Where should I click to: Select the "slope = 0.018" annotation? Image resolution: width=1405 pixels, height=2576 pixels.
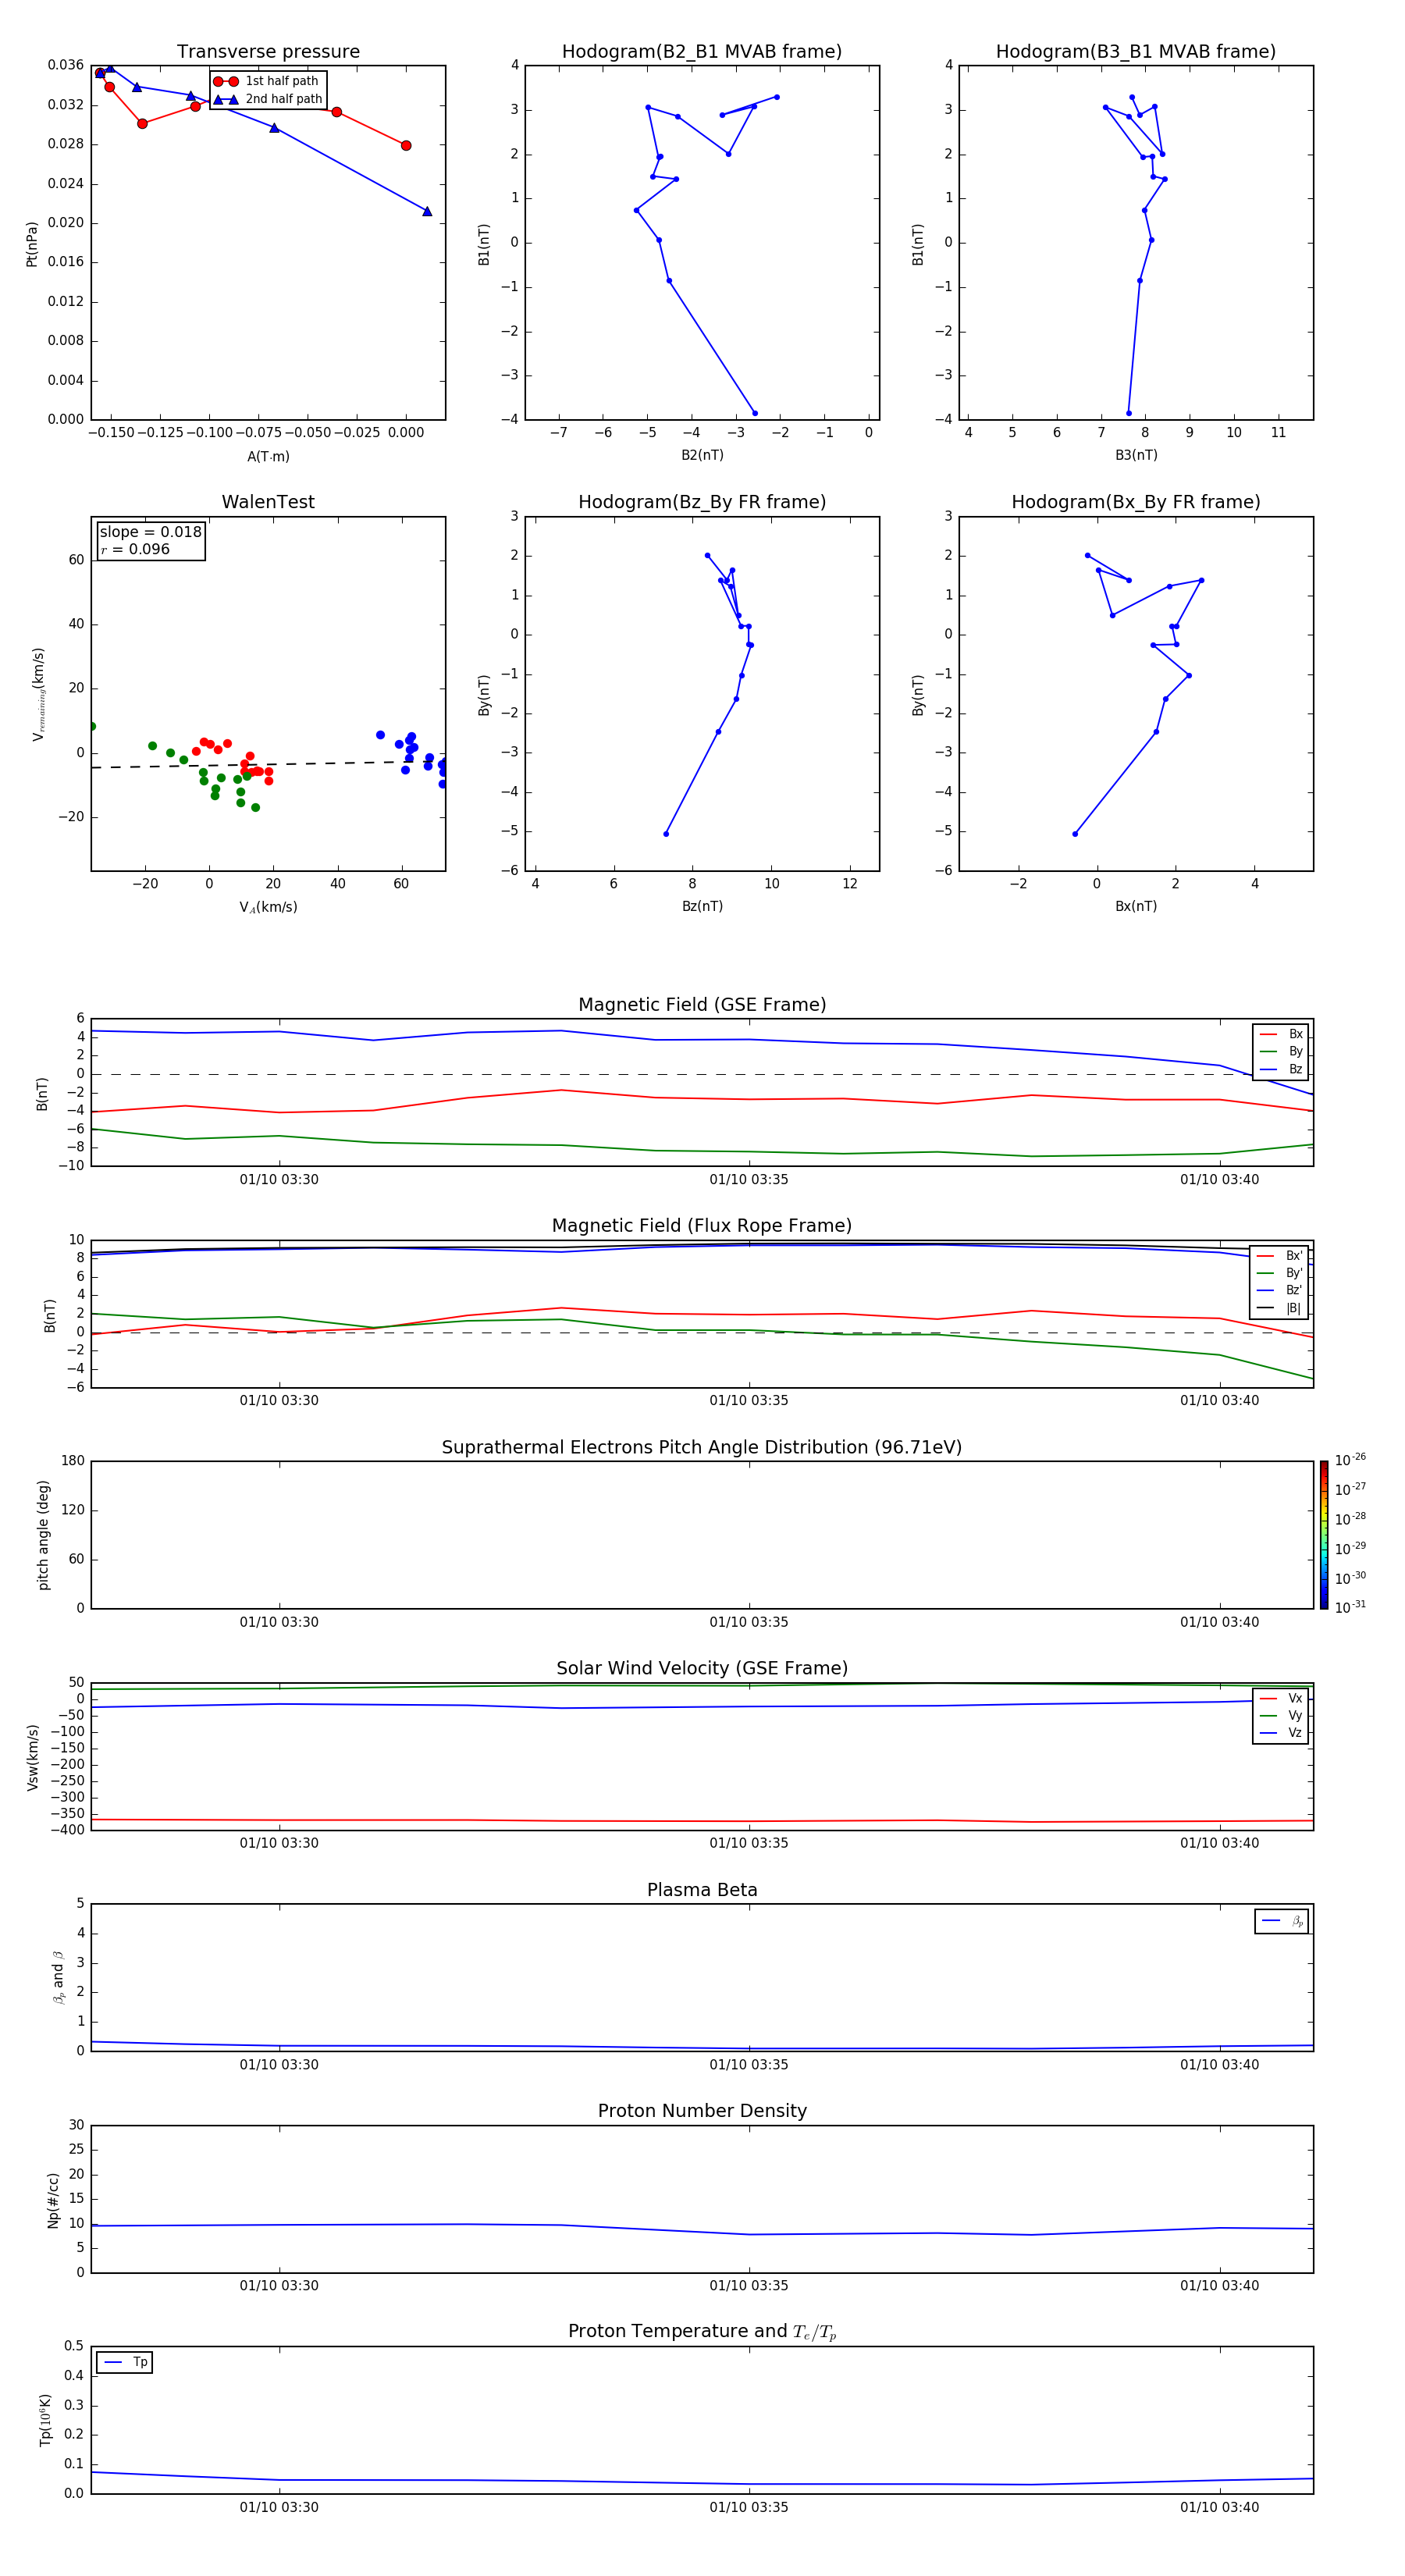coord(150,532)
